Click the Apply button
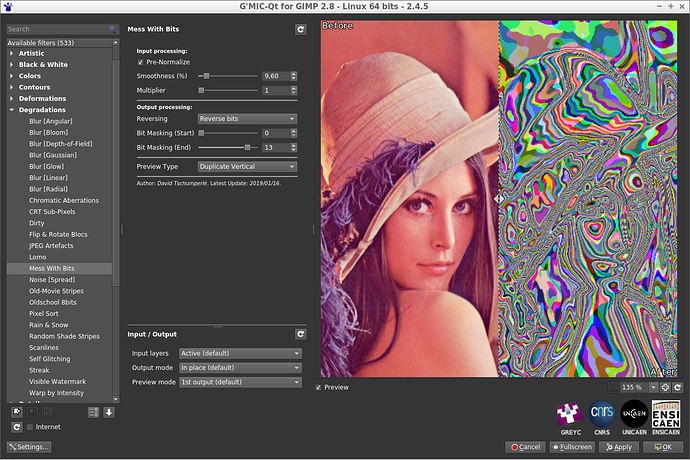Viewport: 690px width, 460px height. point(619,447)
